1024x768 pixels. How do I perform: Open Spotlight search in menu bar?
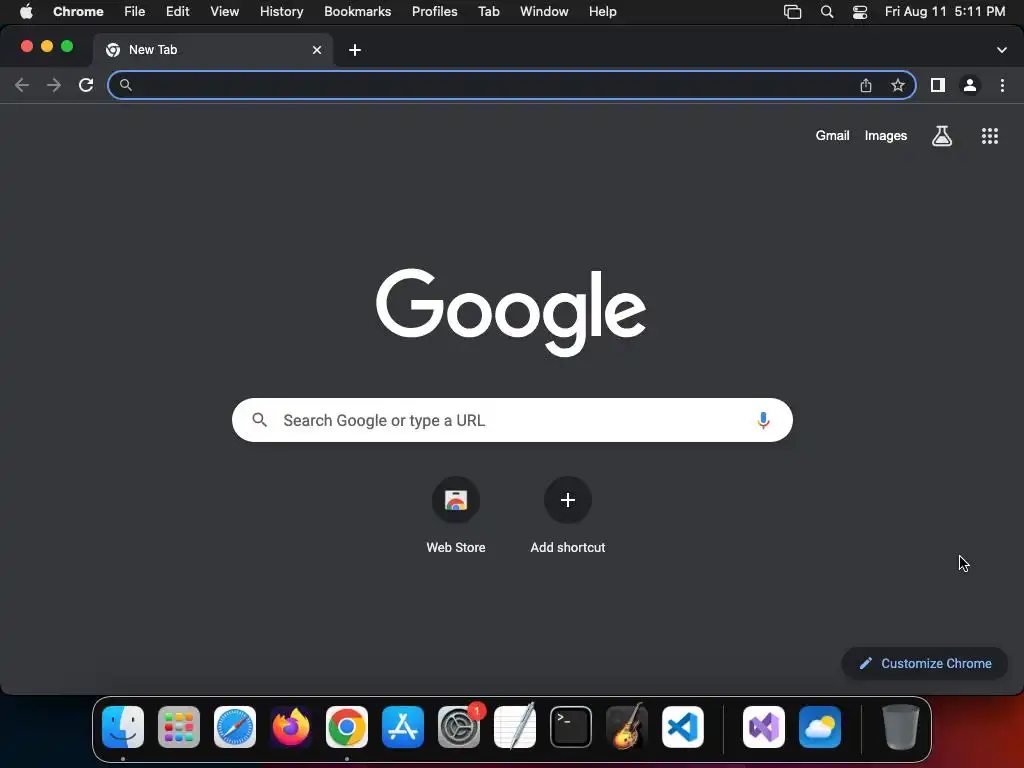click(x=827, y=12)
